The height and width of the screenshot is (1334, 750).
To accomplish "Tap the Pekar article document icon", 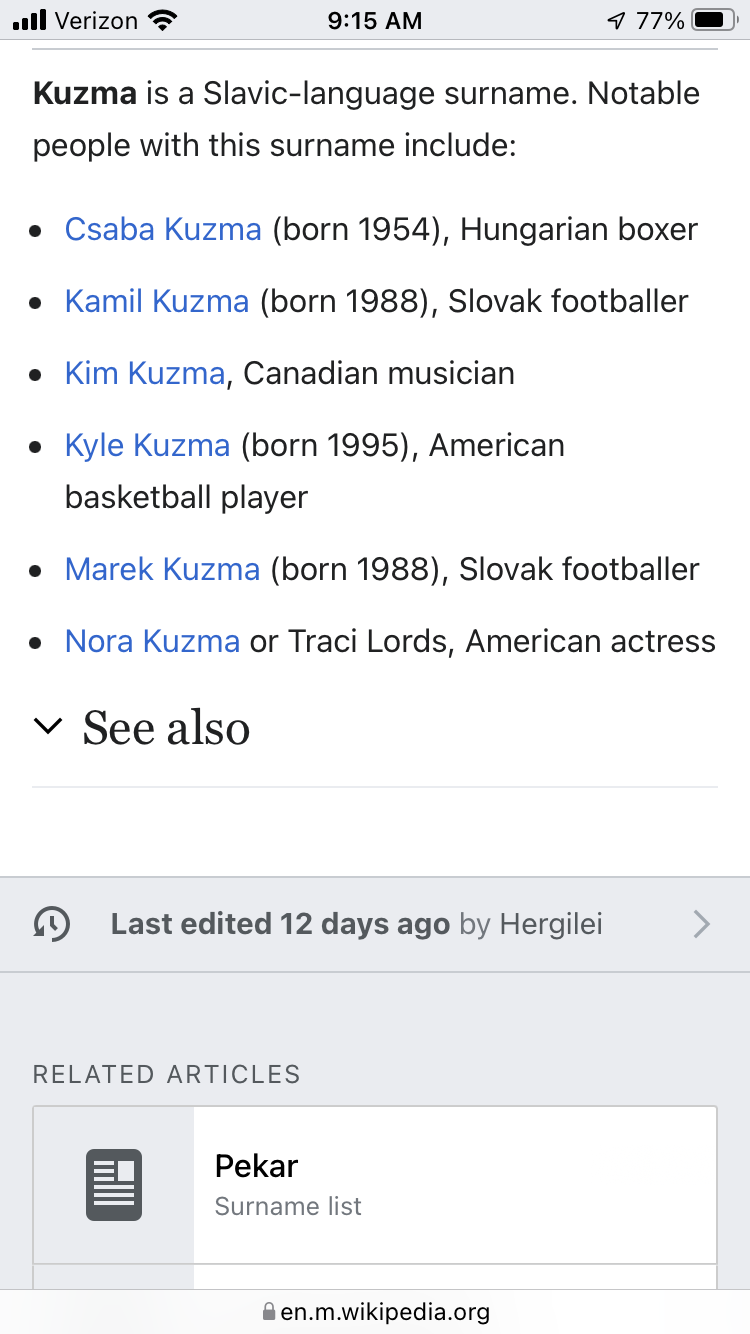I will tap(114, 1185).
